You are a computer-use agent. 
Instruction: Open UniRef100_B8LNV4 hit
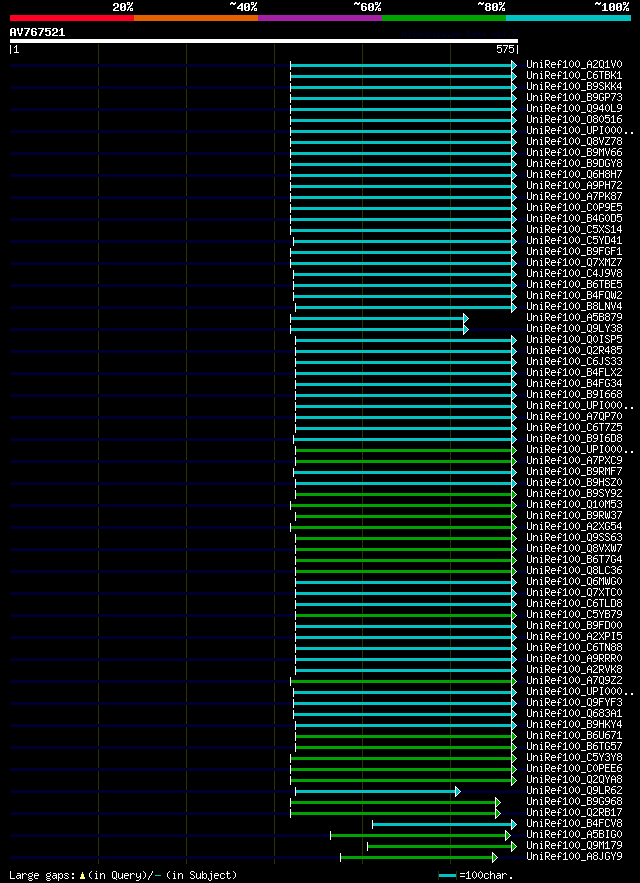click(574, 307)
